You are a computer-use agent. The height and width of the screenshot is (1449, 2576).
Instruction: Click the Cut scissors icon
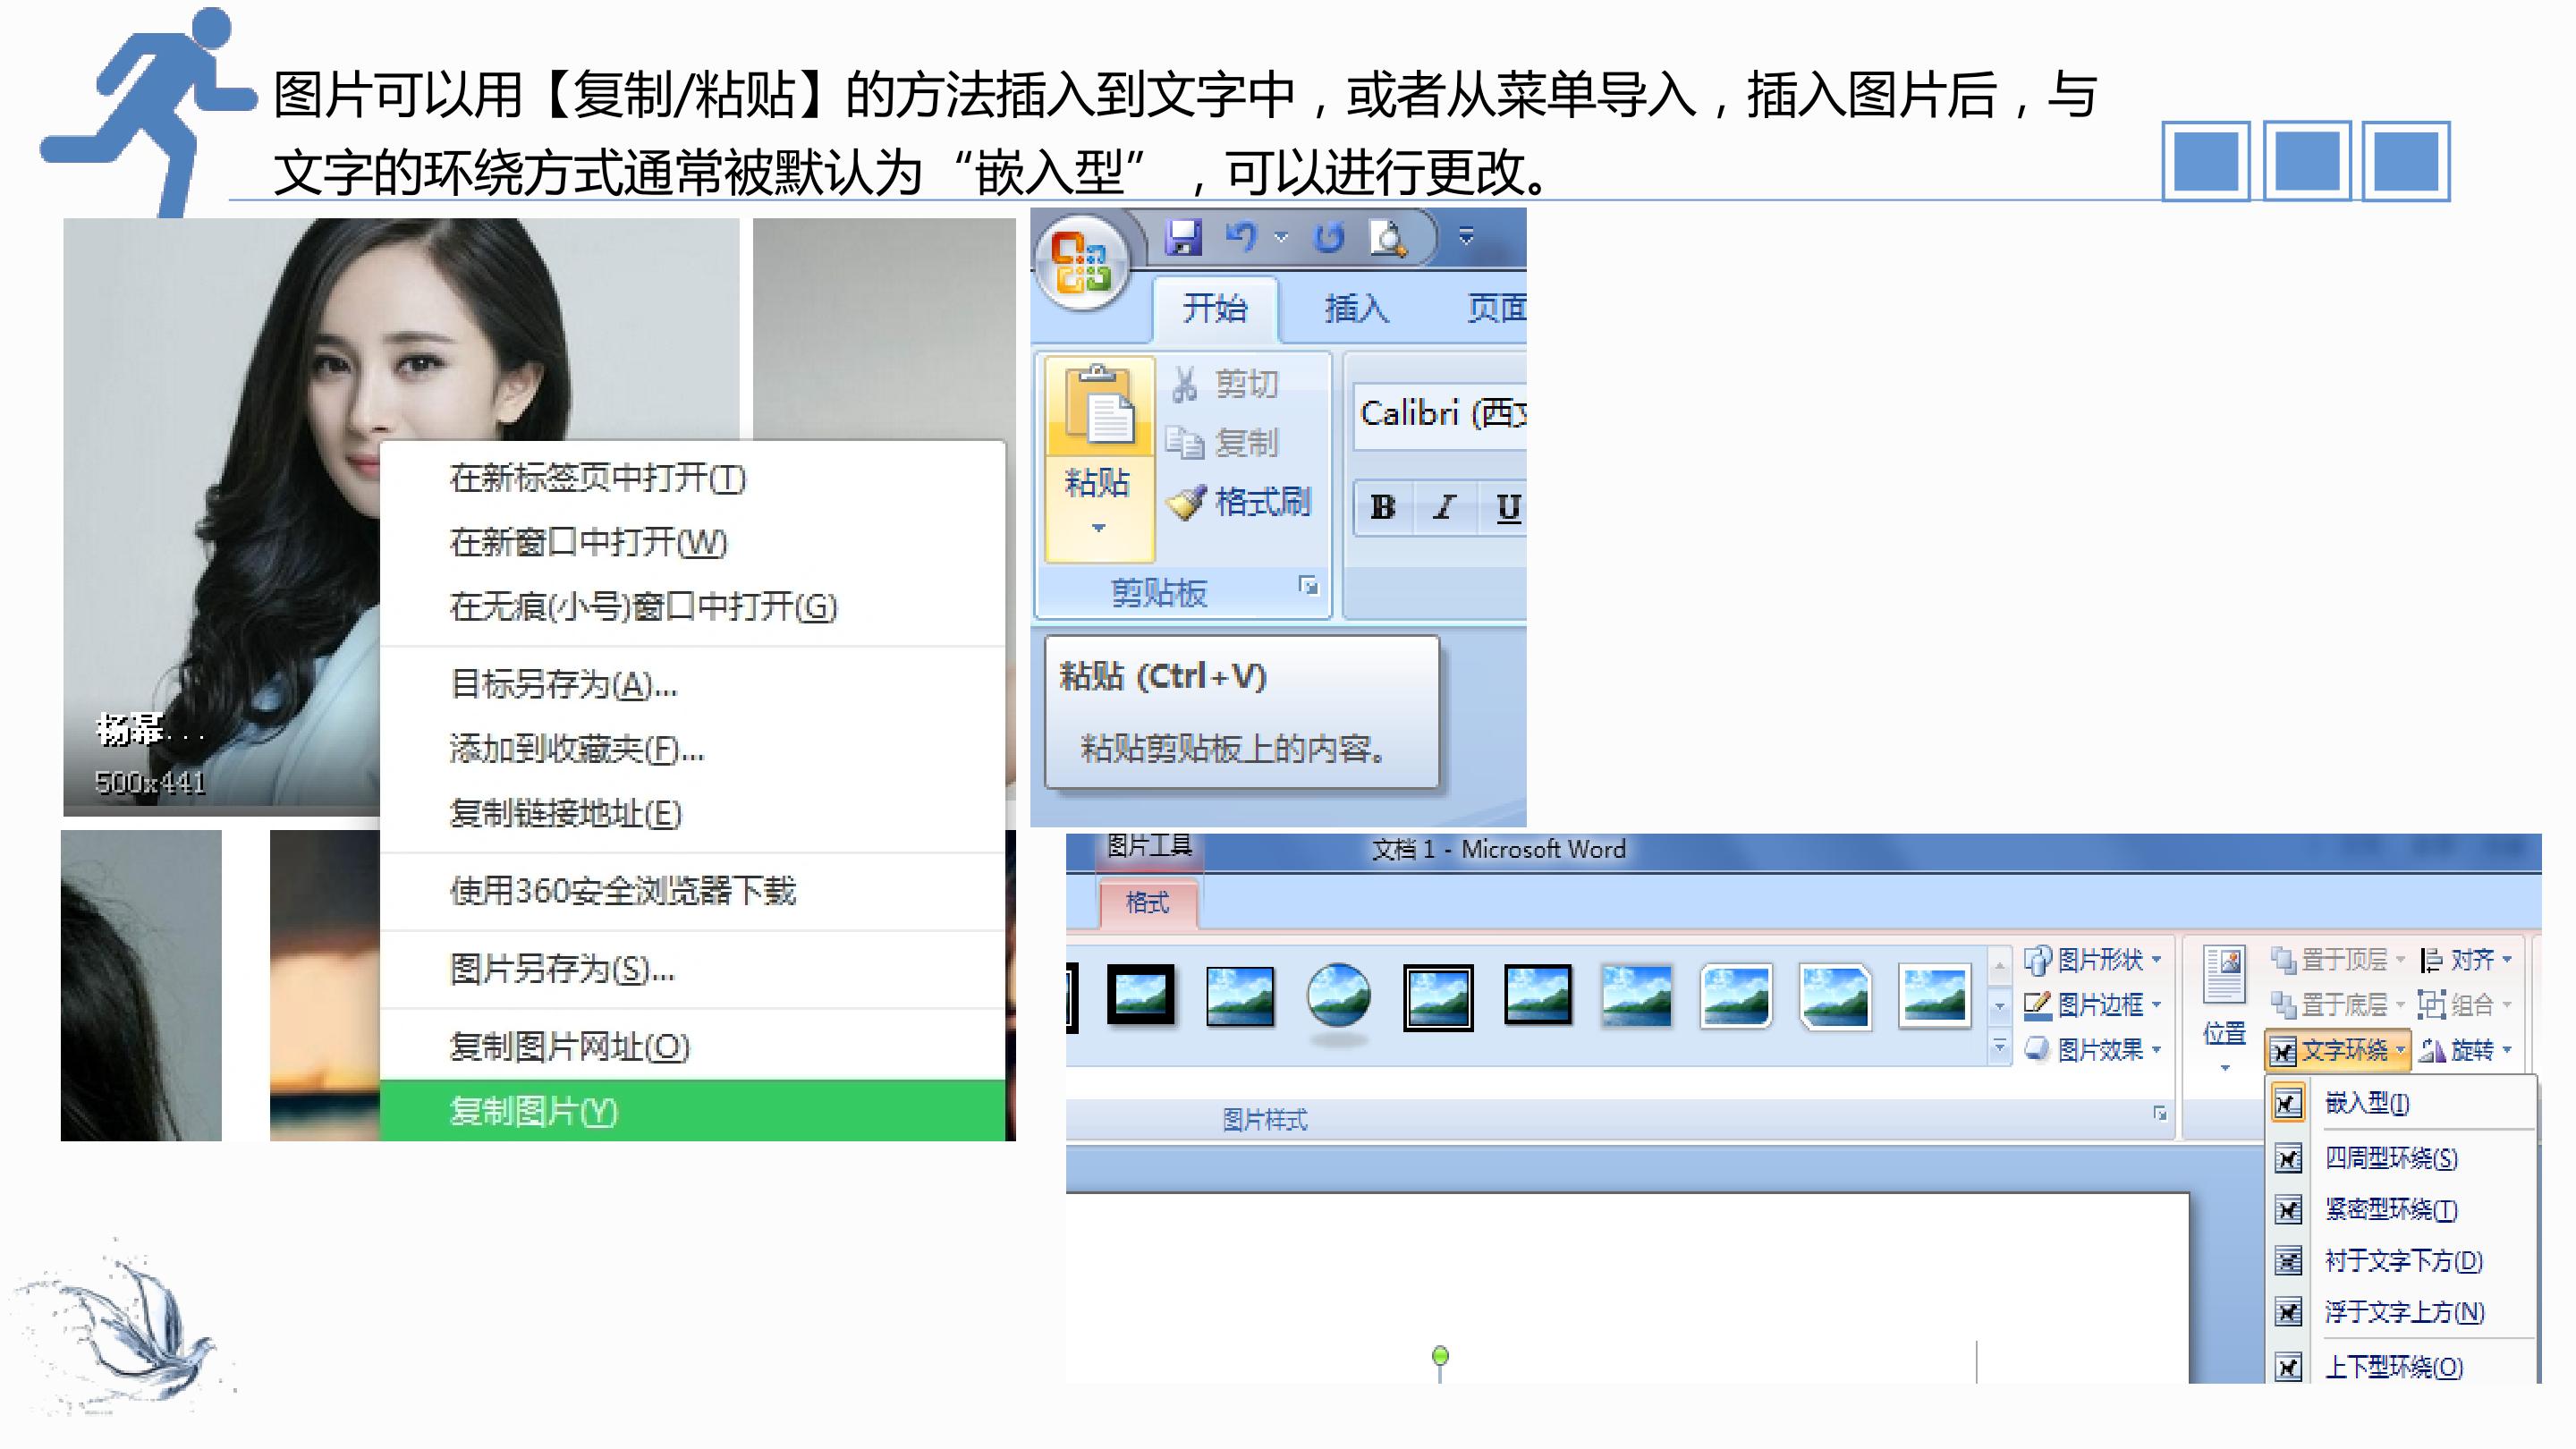(x=1185, y=384)
